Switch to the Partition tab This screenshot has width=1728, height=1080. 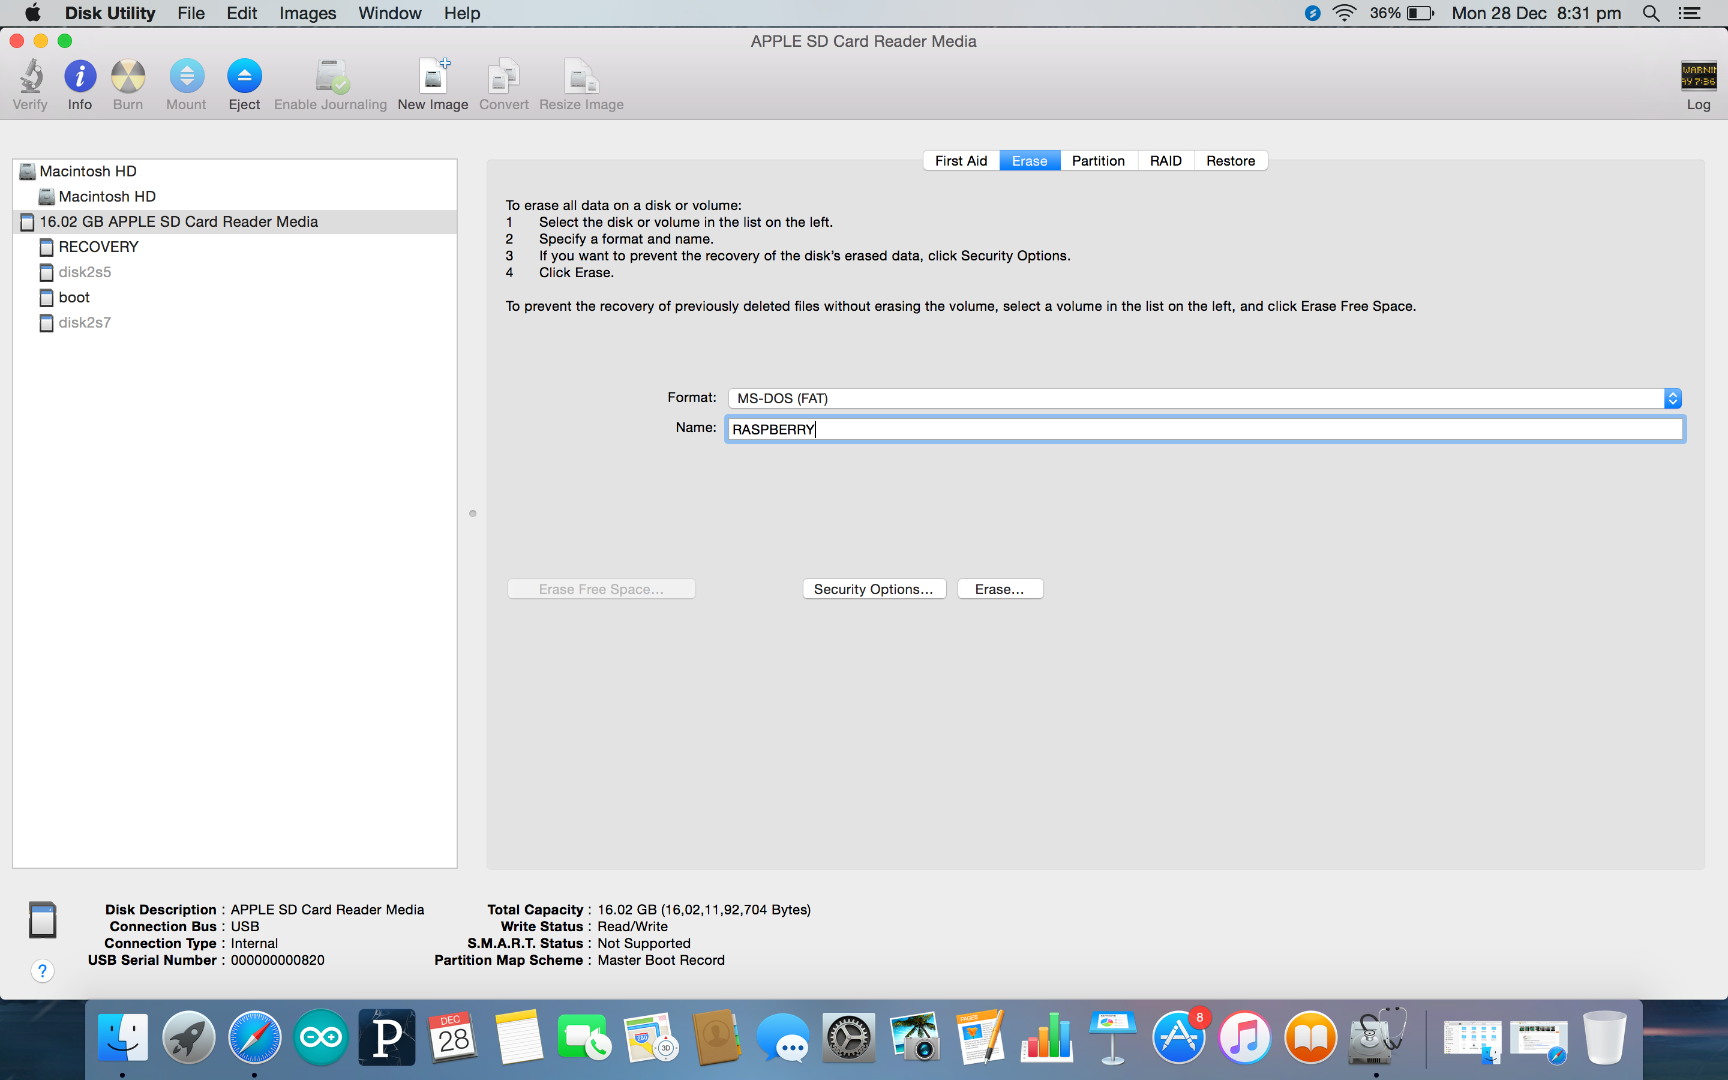[x=1098, y=161]
